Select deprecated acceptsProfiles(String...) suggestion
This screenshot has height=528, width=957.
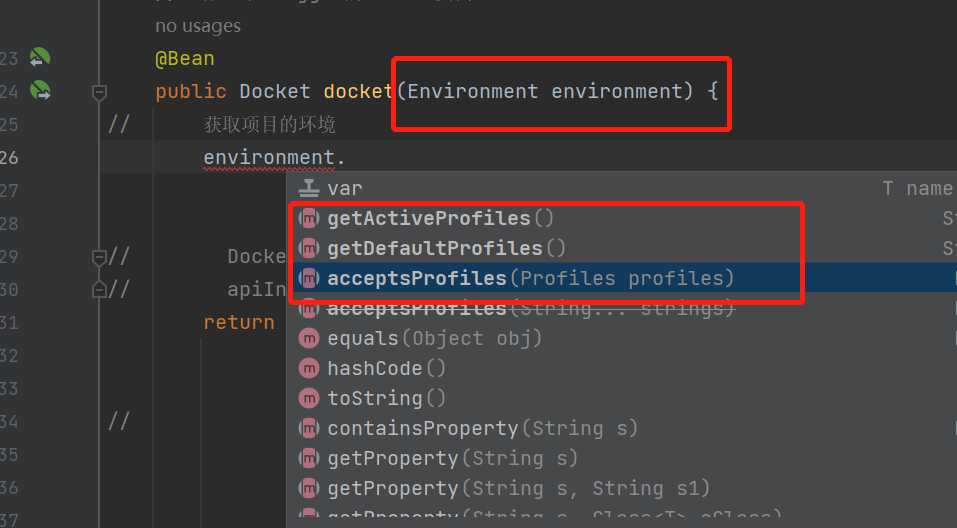621,308
